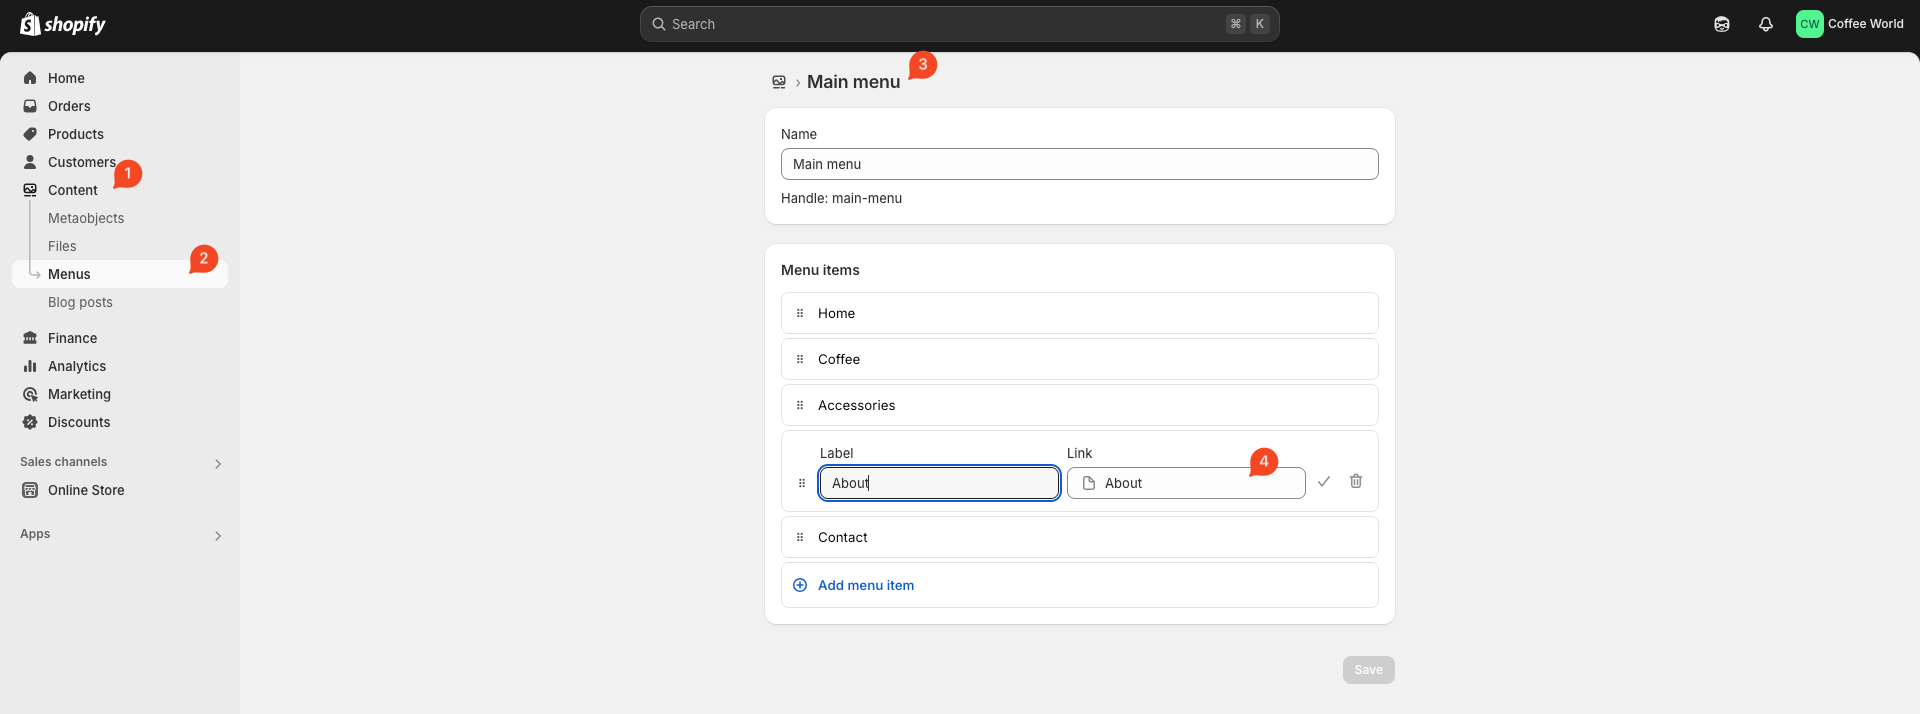The height and width of the screenshot is (714, 1920).
Task: Click the Shopify logo
Action: coord(63,24)
